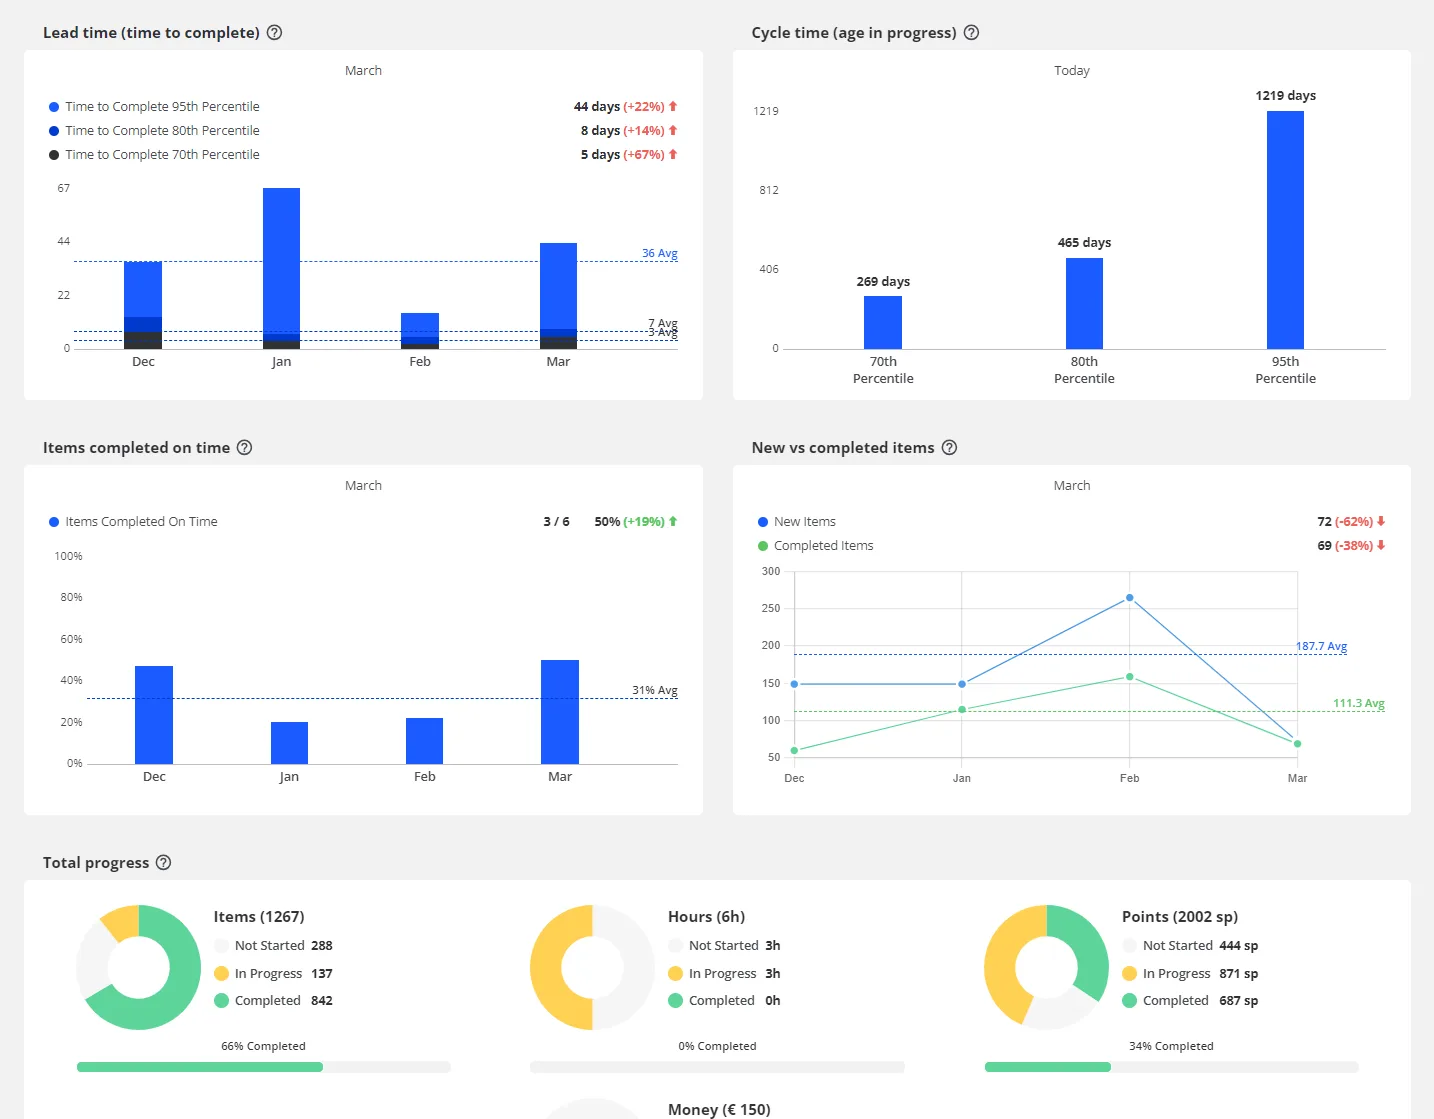The height and width of the screenshot is (1119, 1434).
Task: Open help icon beside Items completed on time
Action: (x=244, y=448)
